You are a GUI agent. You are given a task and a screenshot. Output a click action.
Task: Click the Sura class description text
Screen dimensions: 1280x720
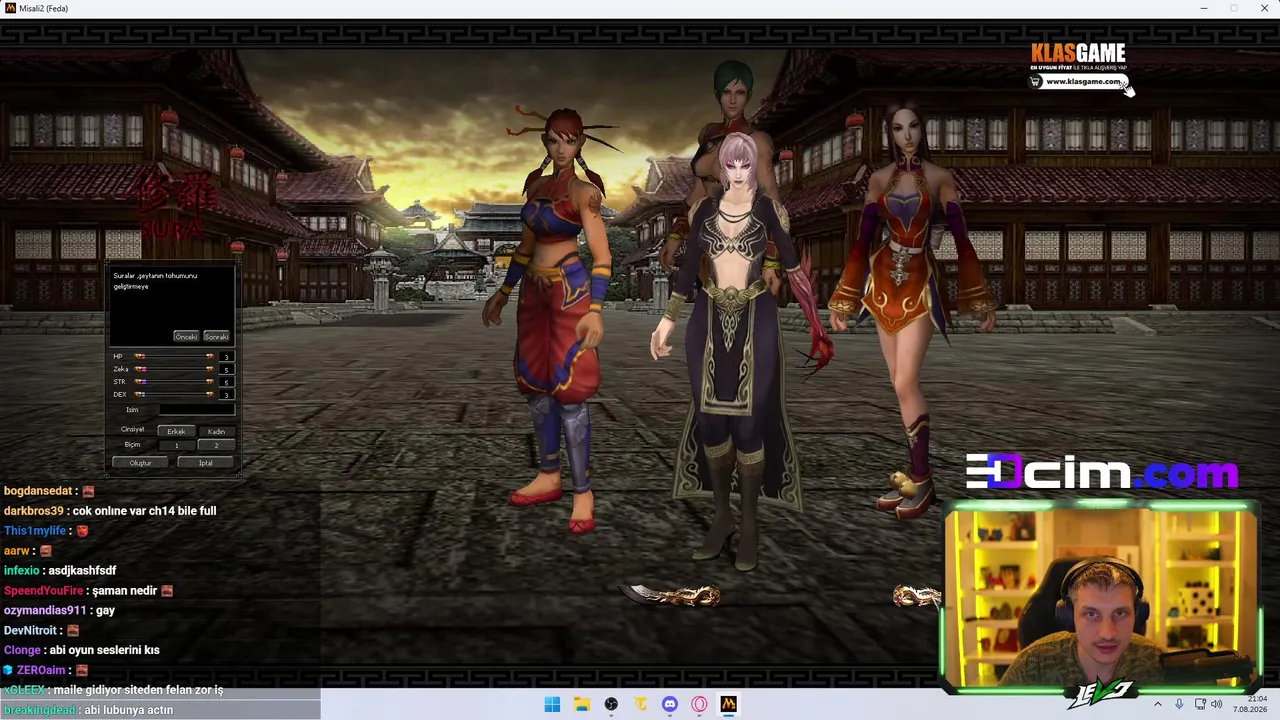155,281
